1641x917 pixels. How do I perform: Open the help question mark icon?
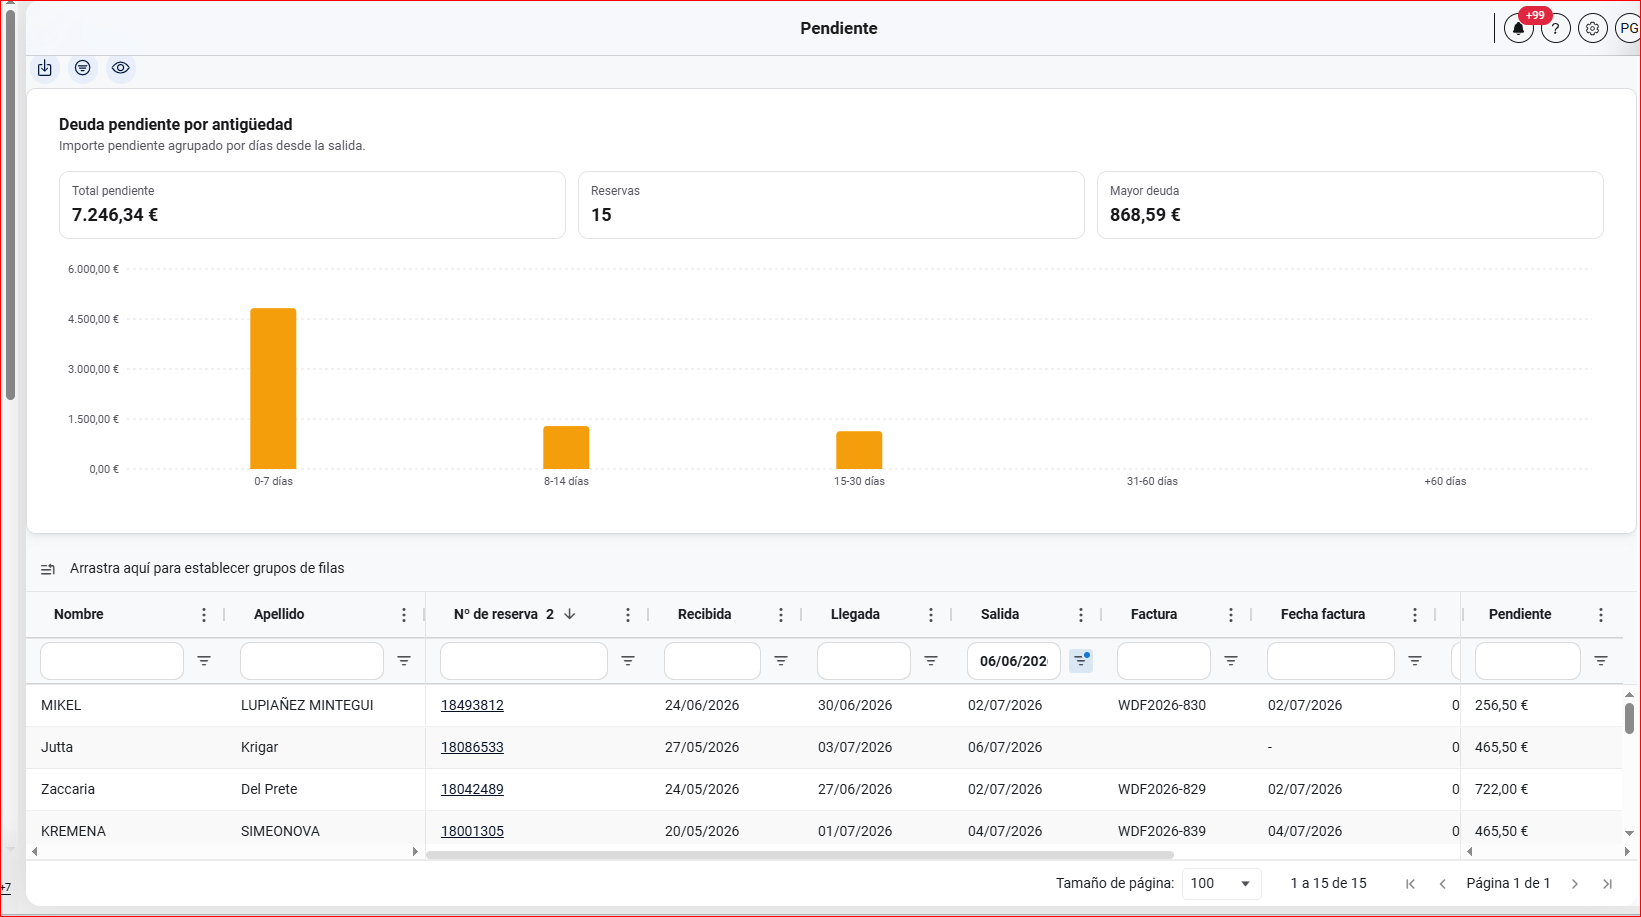[1555, 29]
